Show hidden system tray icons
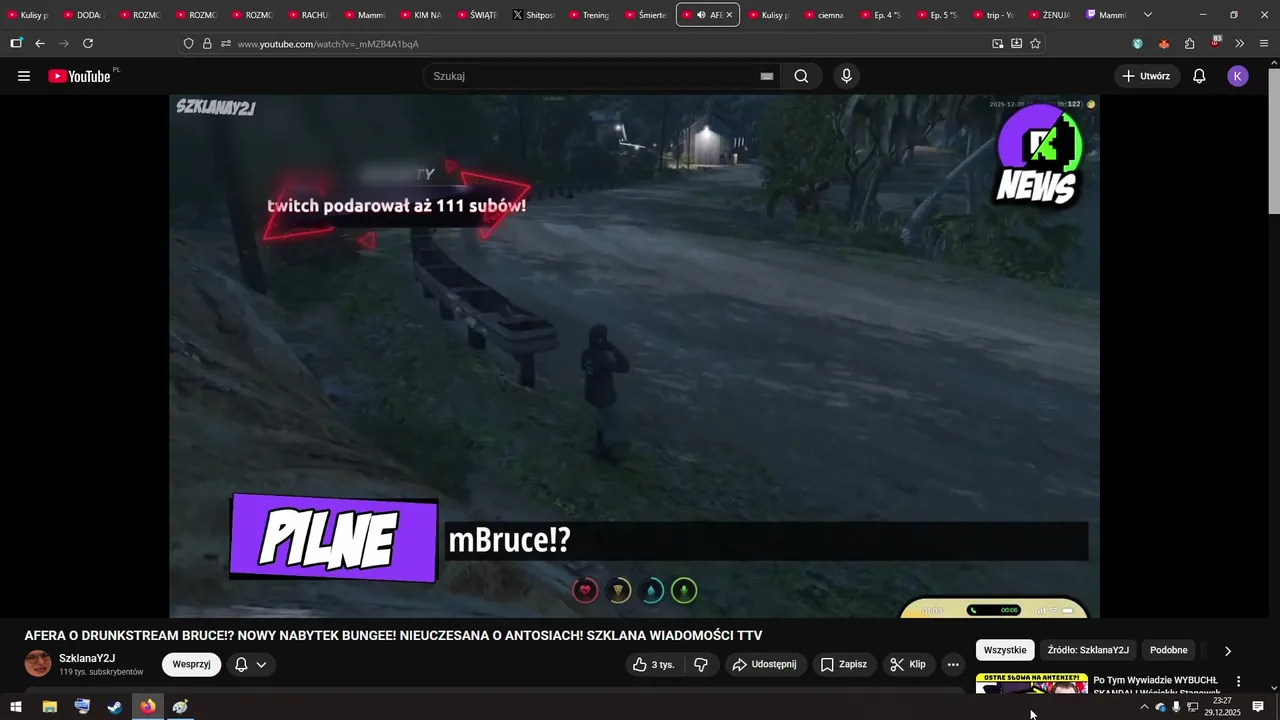This screenshot has height=720, width=1280. coord(1144,707)
